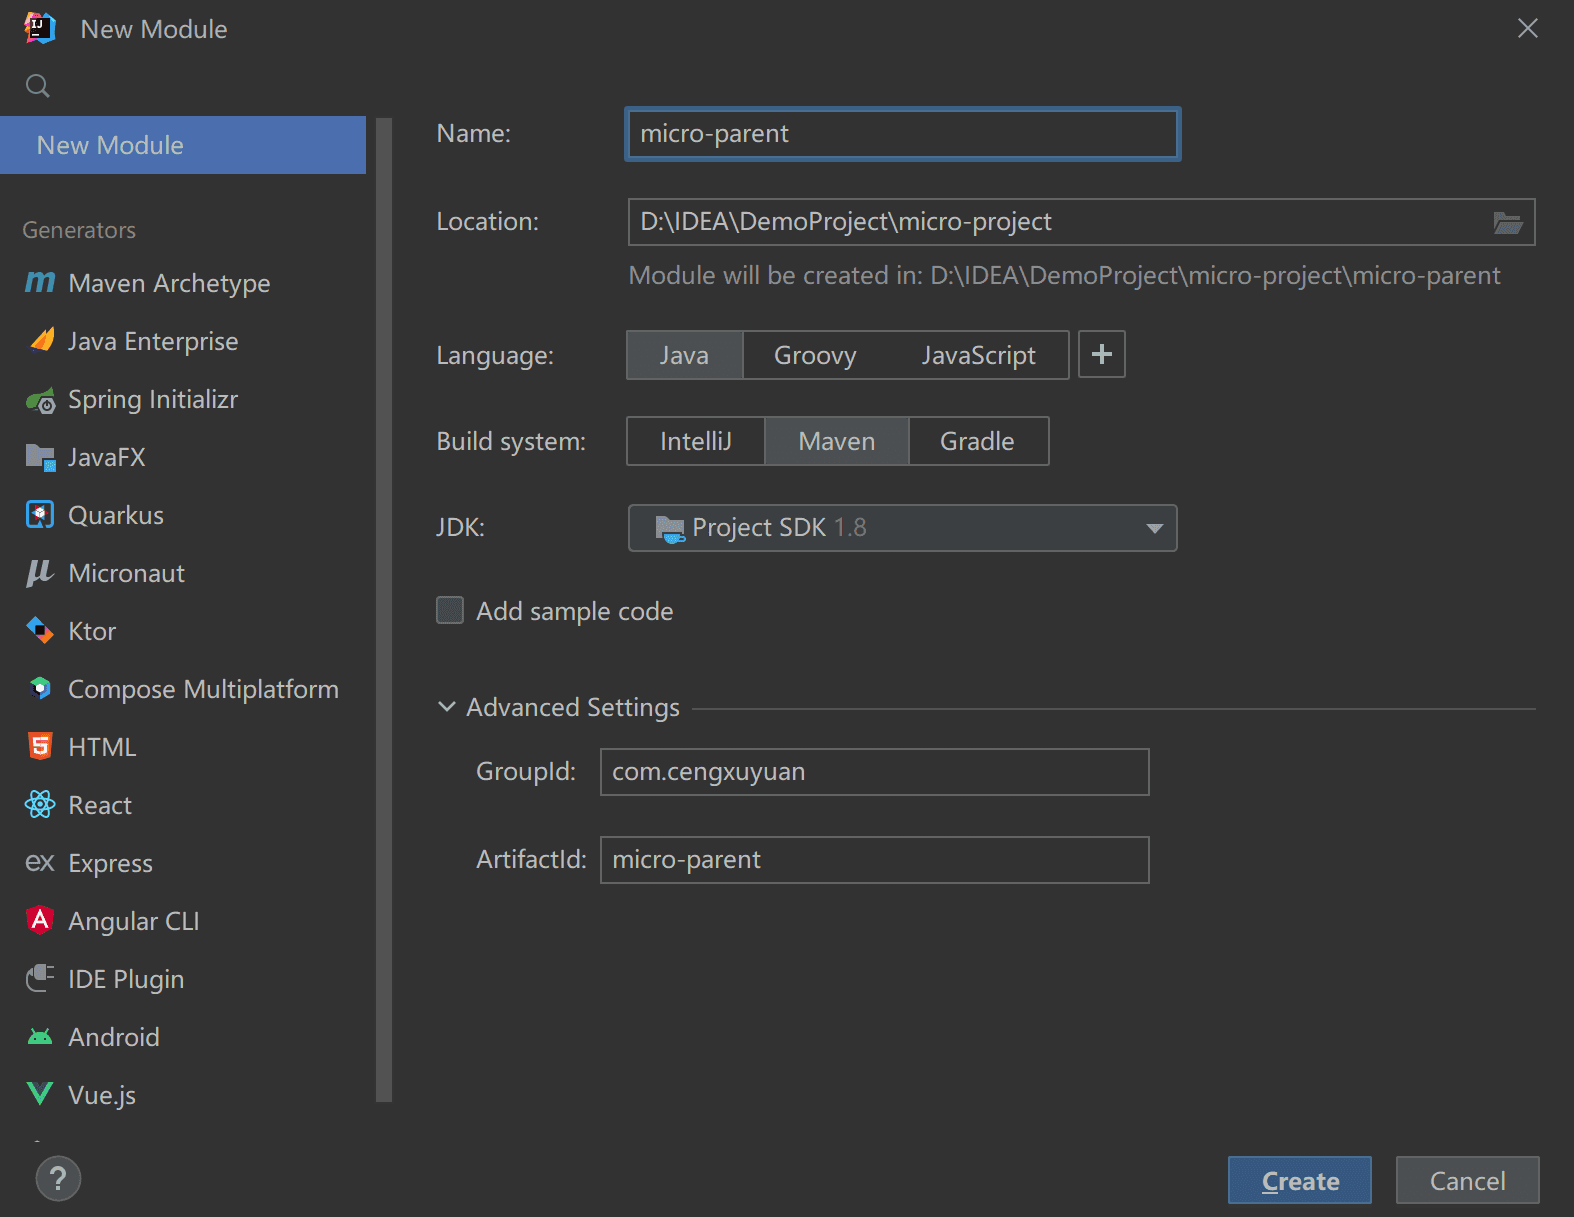Click the Vue.js logo icon
This screenshot has height=1217, width=1574.
40,1094
